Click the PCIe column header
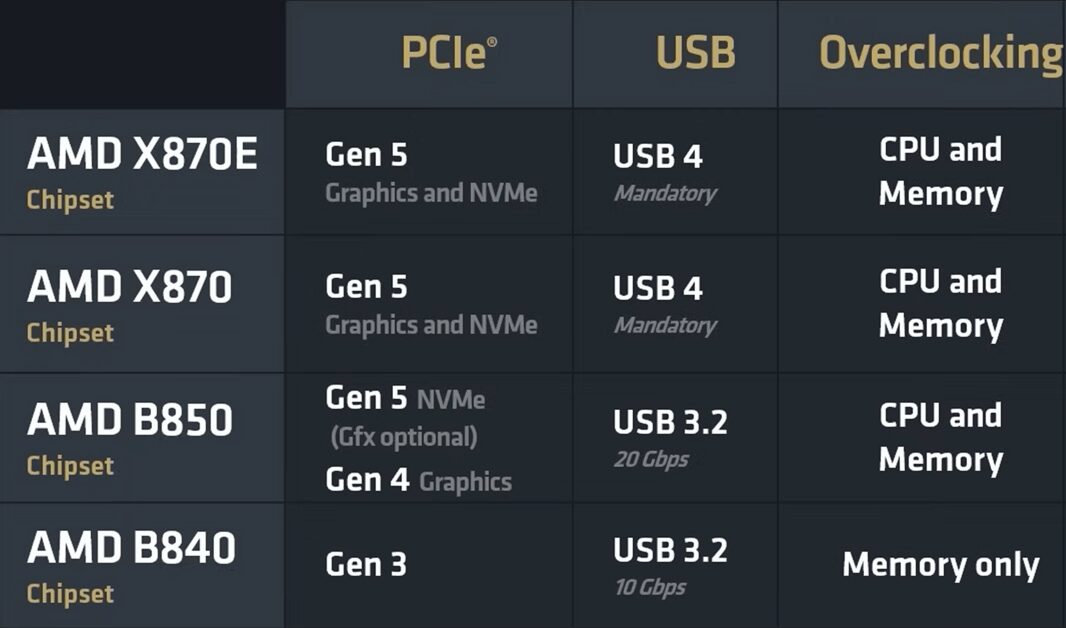Image resolution: width=1066 pixels, height=628 pixels. 448,53
